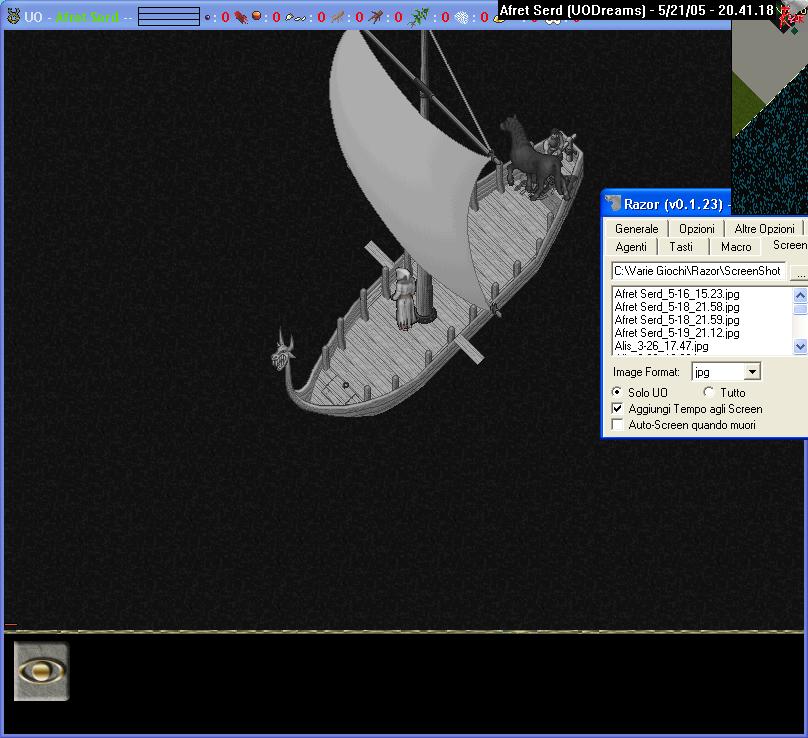Switch to the Tasti tab
Viewport: 808px width, 738px height.
681,247
